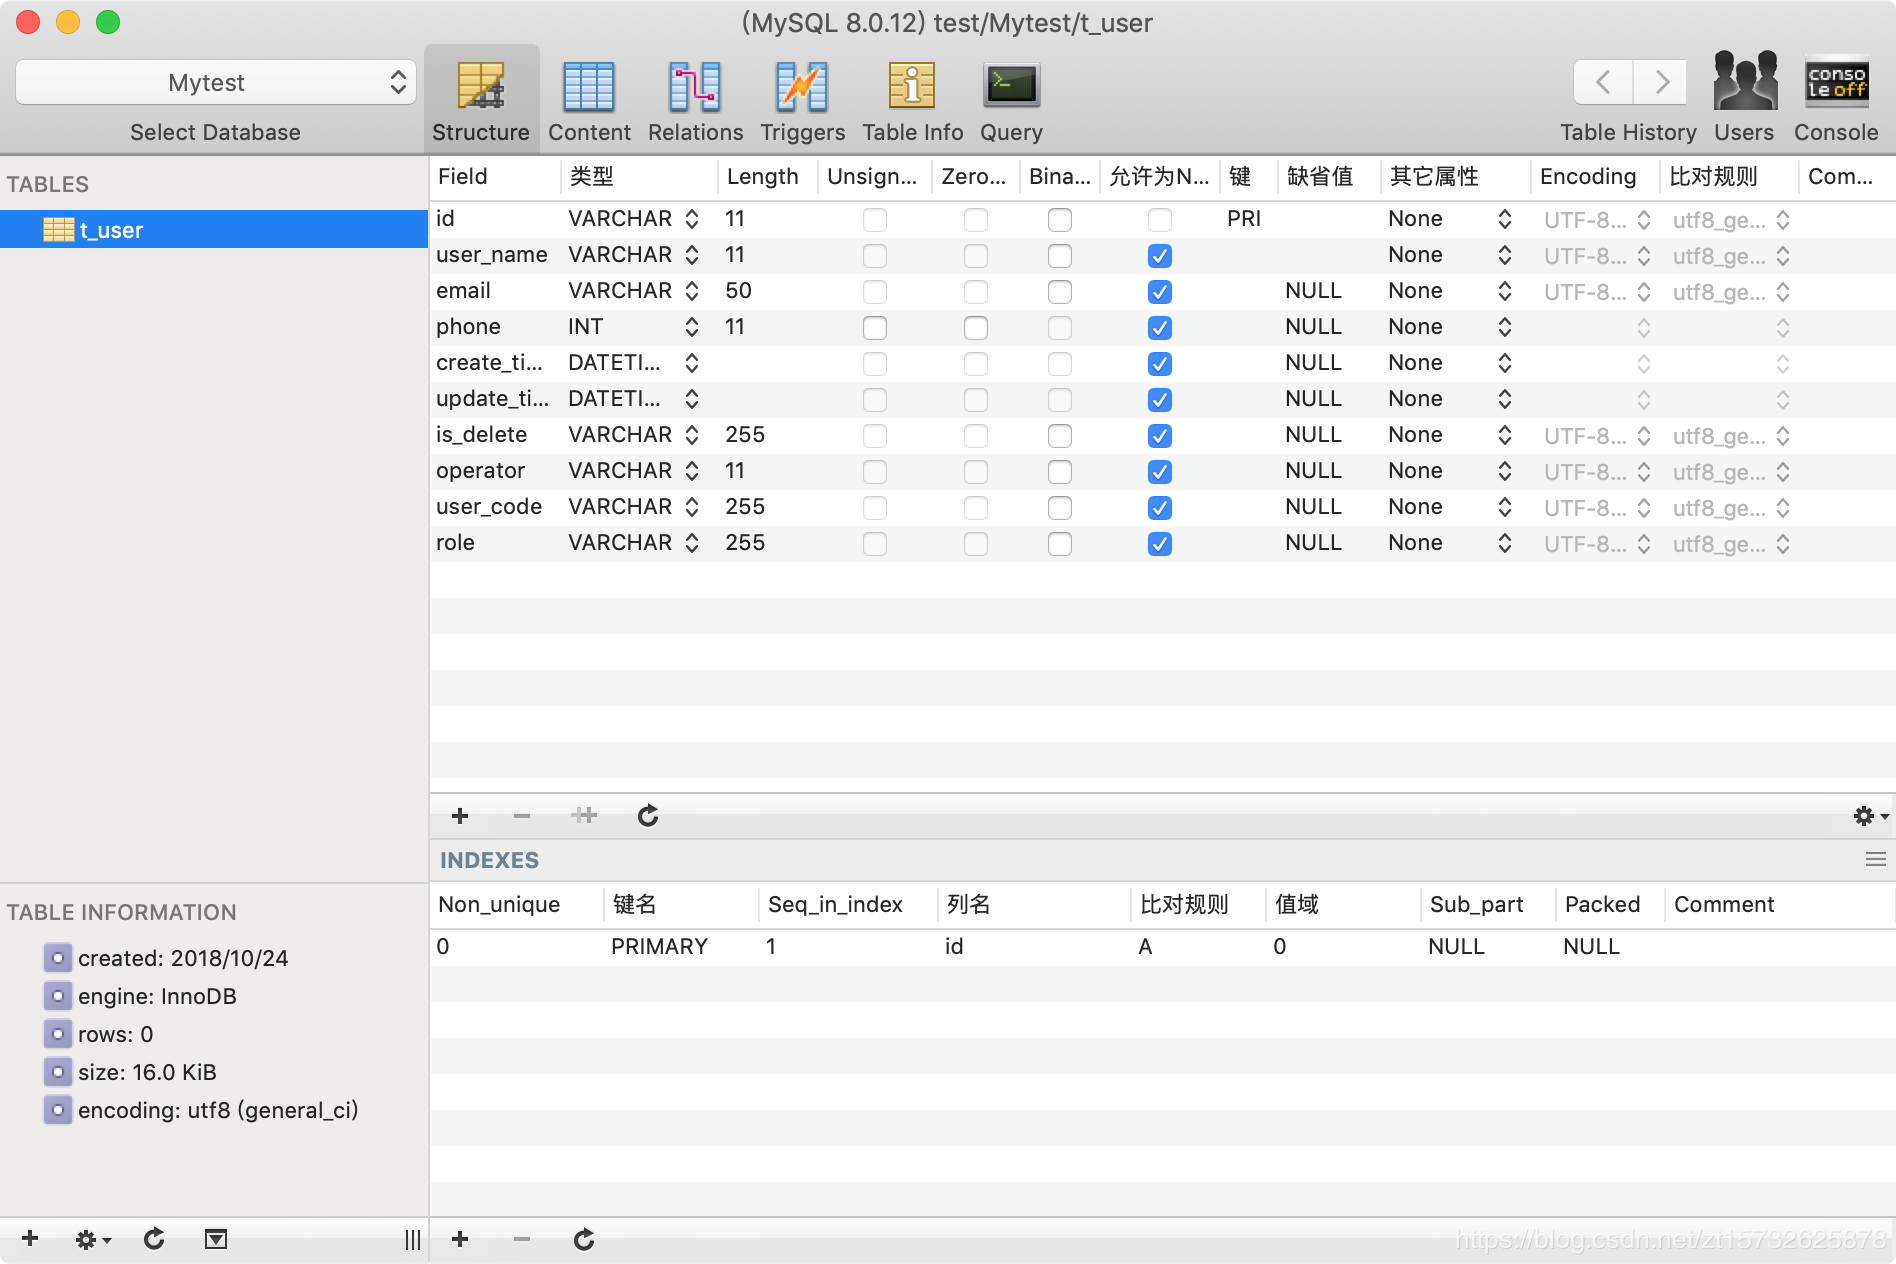Refresh the table structure
Screen dimensions: 1896x1264
tap(648, 816)
